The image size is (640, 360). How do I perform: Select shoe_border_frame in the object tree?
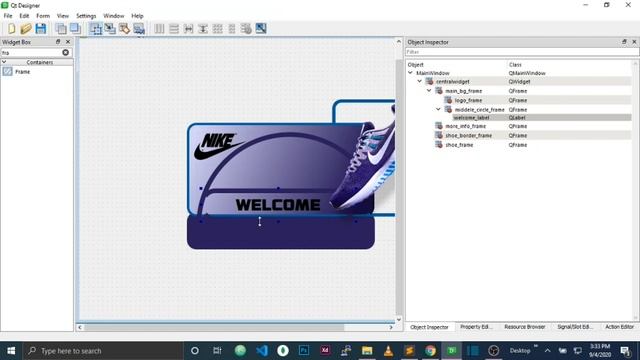(x=469, y=136)
